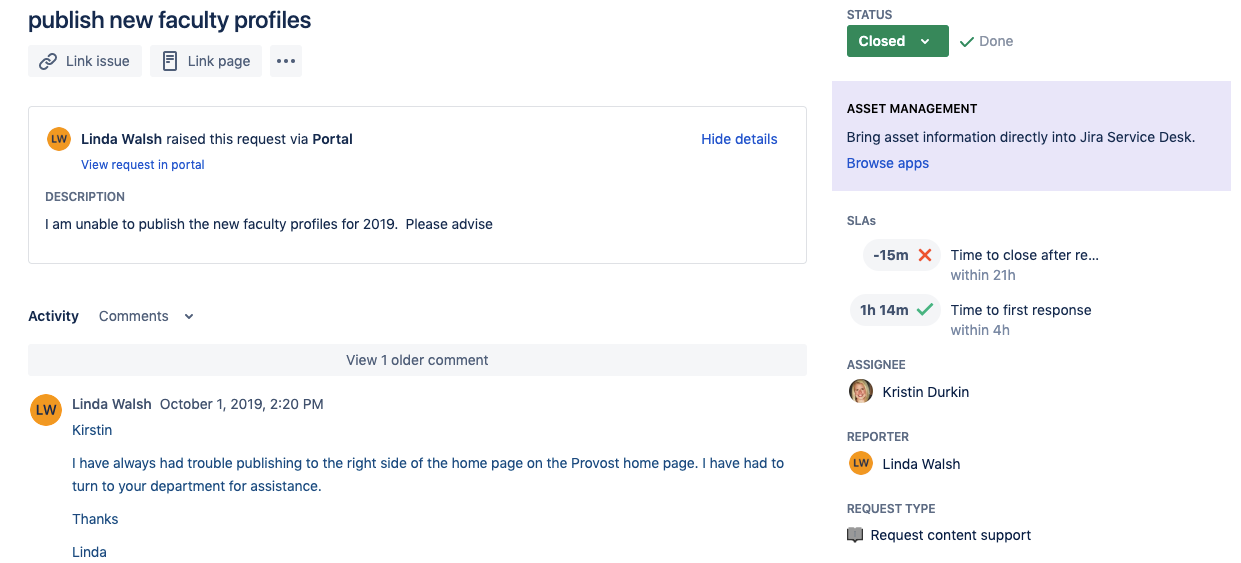Image resolution: width=1241 pixels, height=563 pixels.
Task: Click the Link issue button
Action: point(85,61)
